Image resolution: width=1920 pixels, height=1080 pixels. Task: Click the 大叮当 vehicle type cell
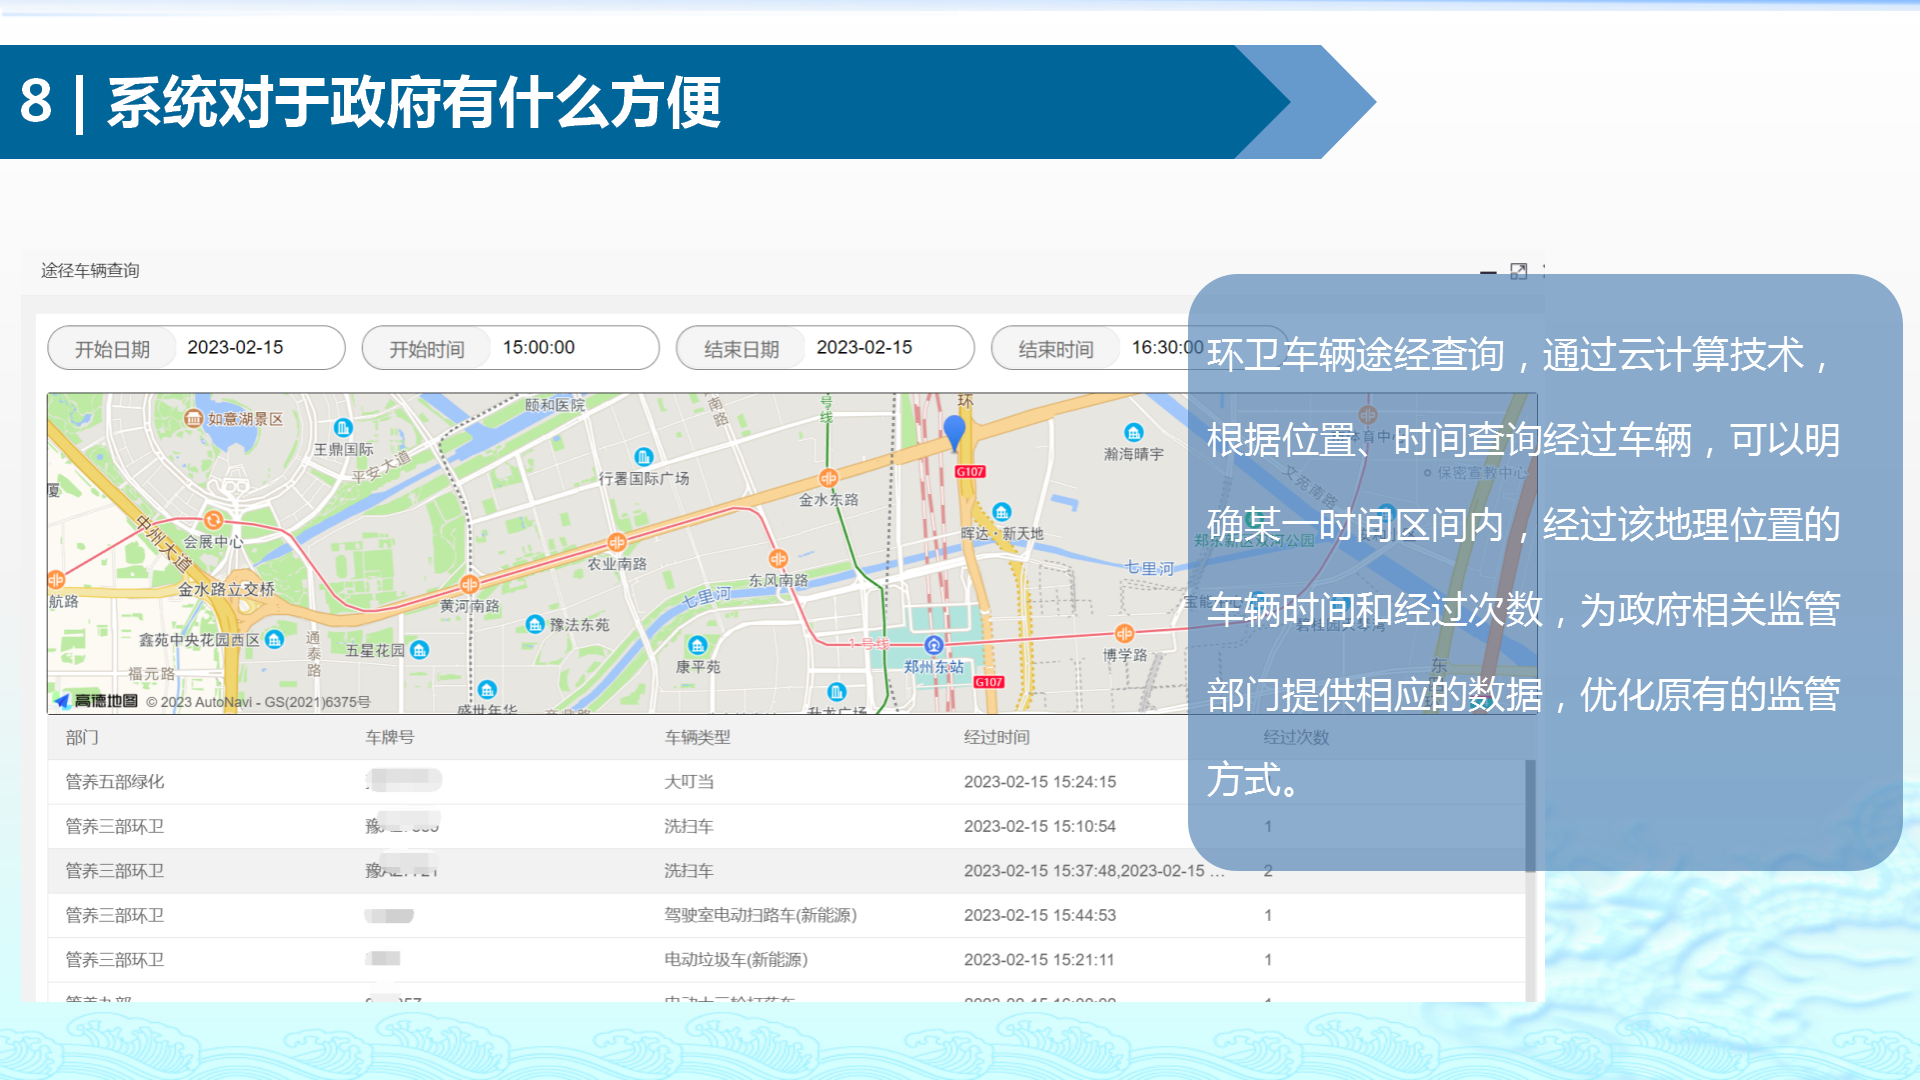(689, 782)
